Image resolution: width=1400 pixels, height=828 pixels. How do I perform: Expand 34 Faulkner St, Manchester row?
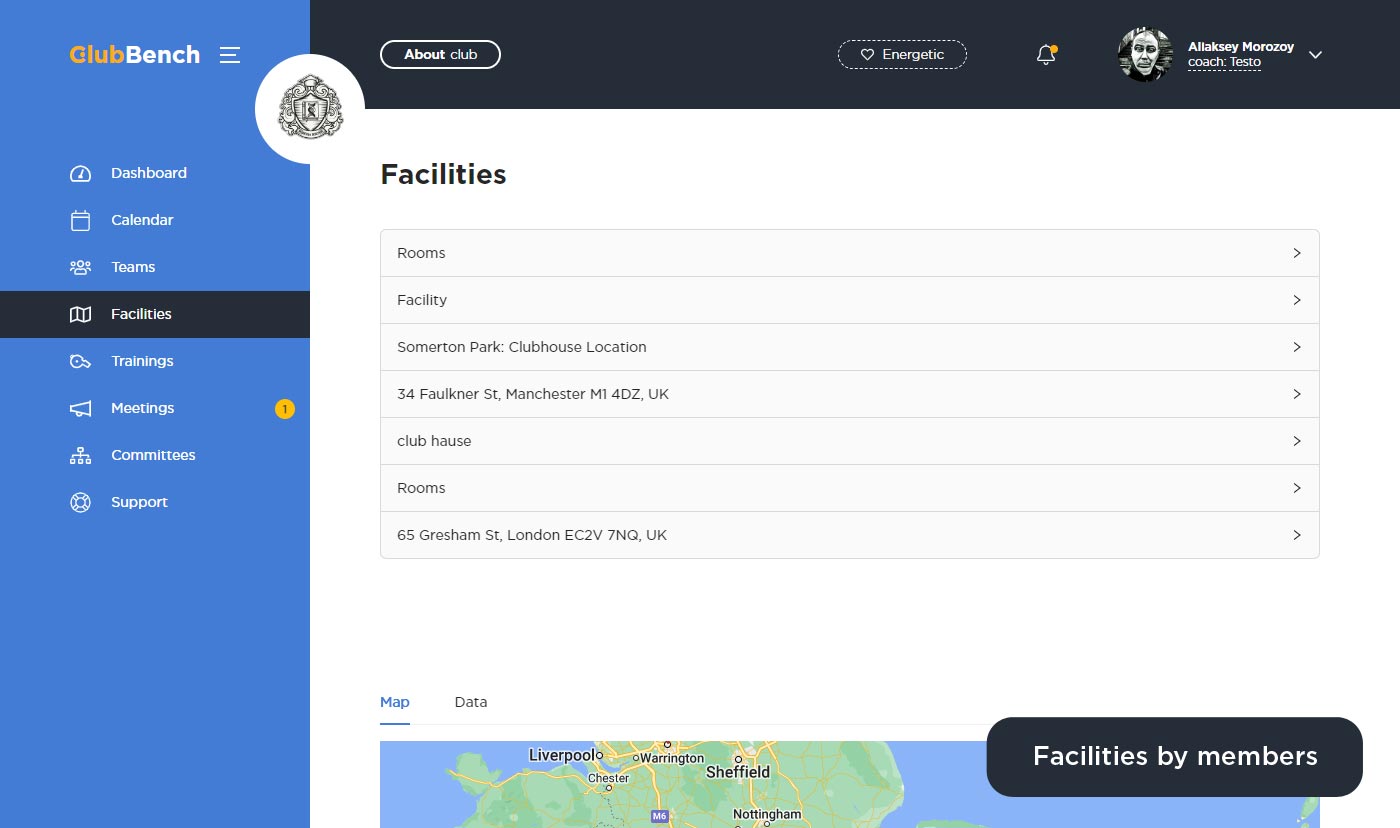pos(849,394)
